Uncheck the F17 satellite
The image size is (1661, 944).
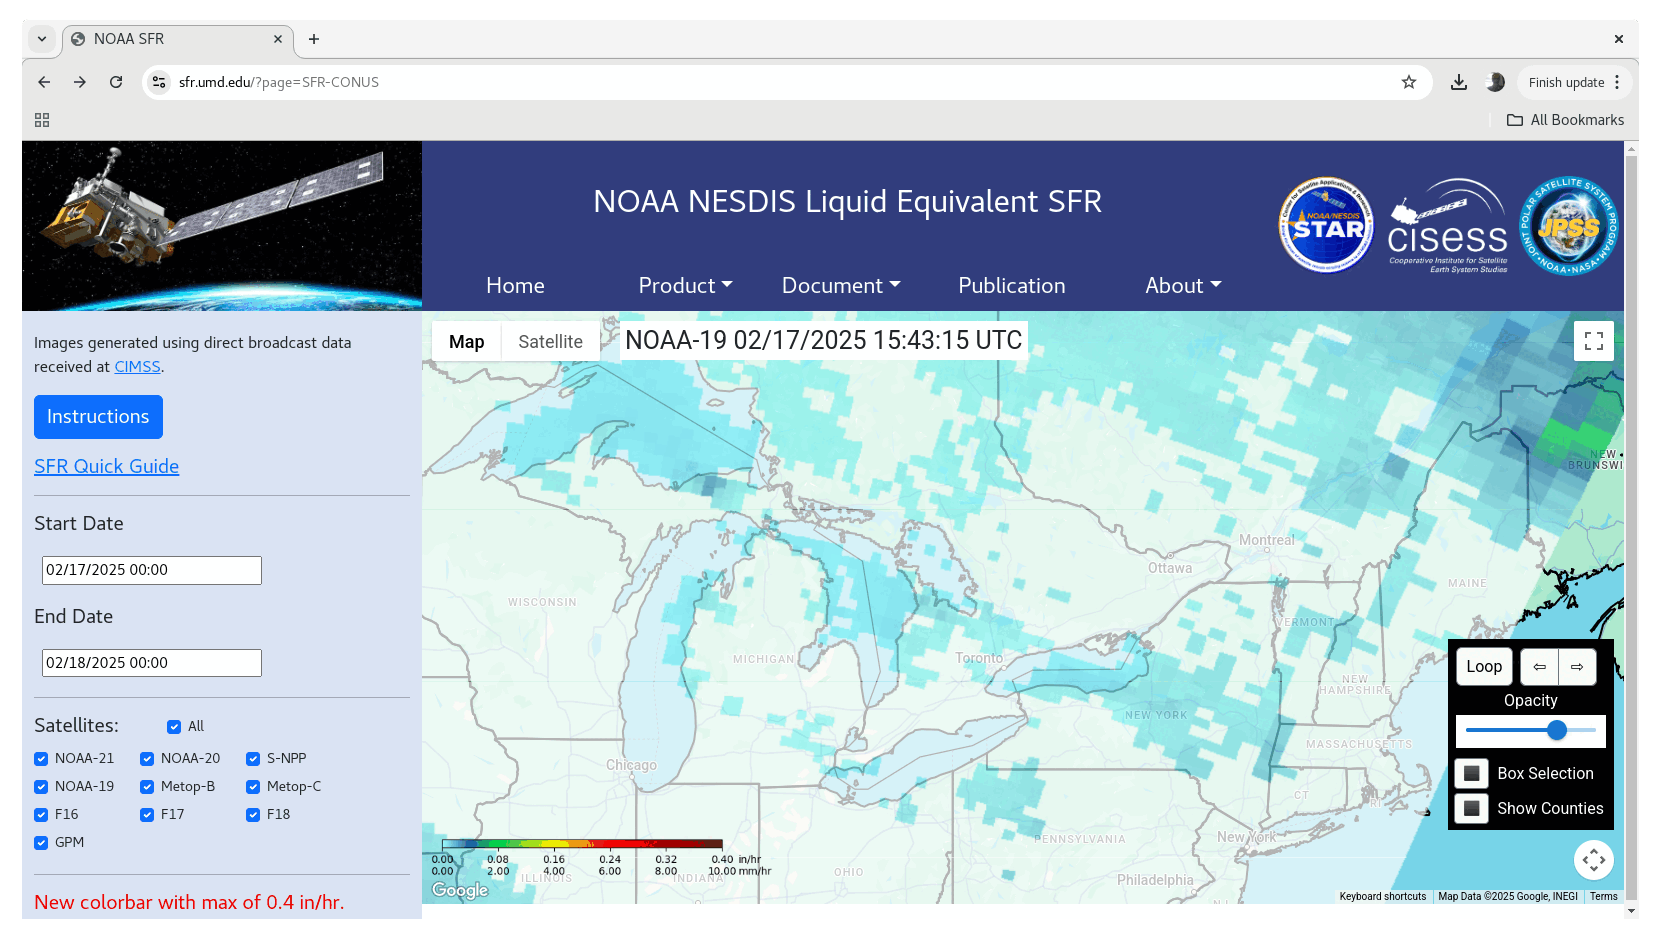(147, 815)
